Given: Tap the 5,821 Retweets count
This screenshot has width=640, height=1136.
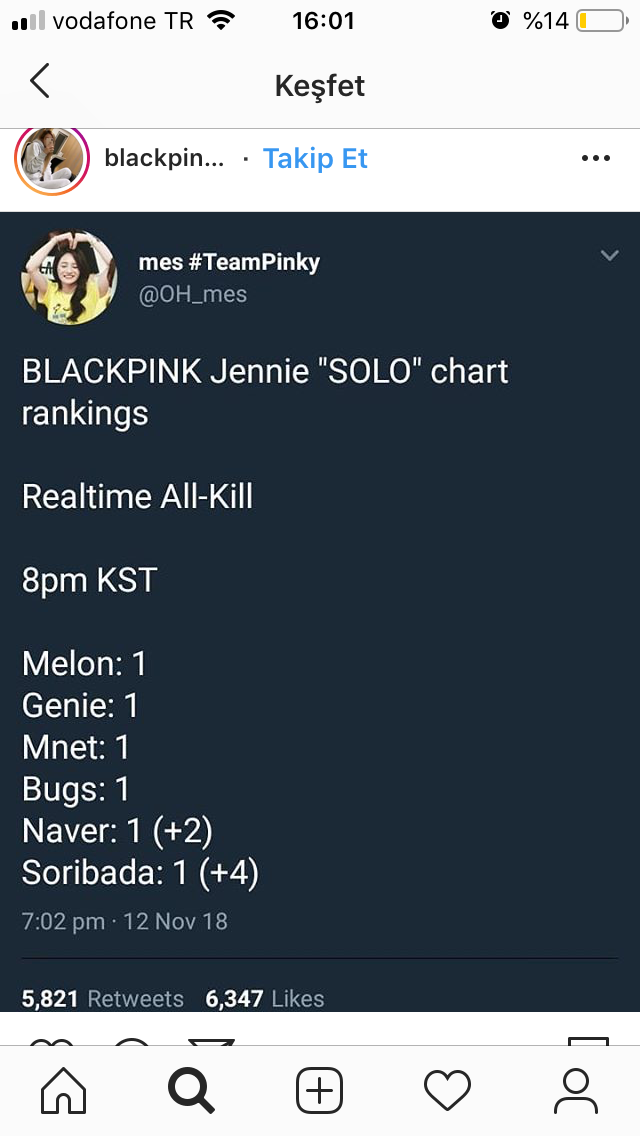Looking at the screenshot, I should (x=103, y=998).
